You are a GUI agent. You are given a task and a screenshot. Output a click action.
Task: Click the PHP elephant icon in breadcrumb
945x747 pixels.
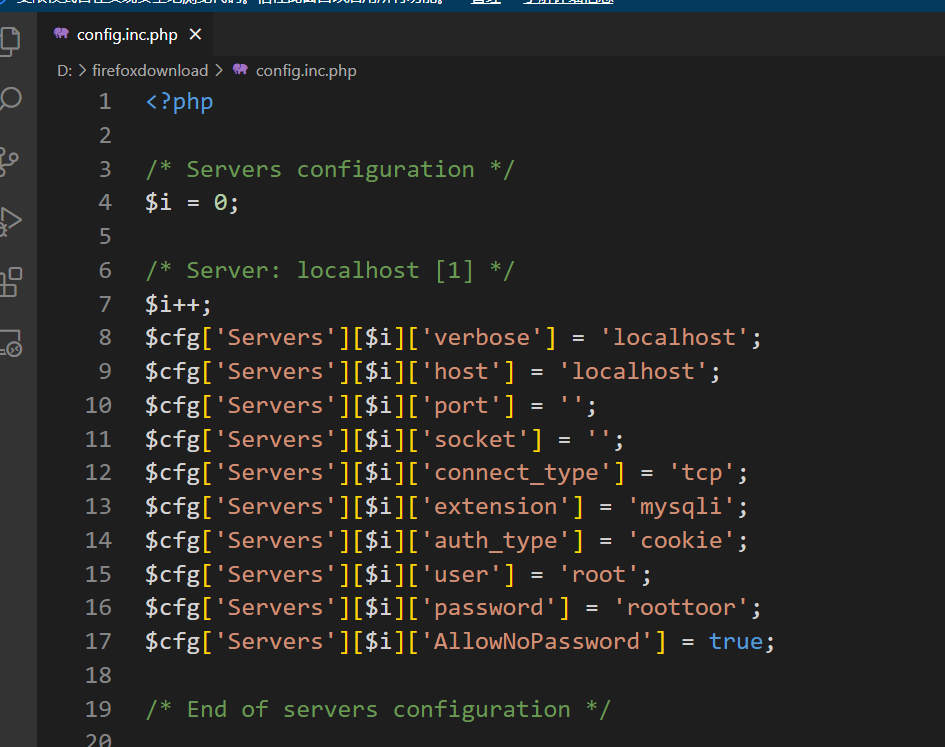click(x=240, y=69)
